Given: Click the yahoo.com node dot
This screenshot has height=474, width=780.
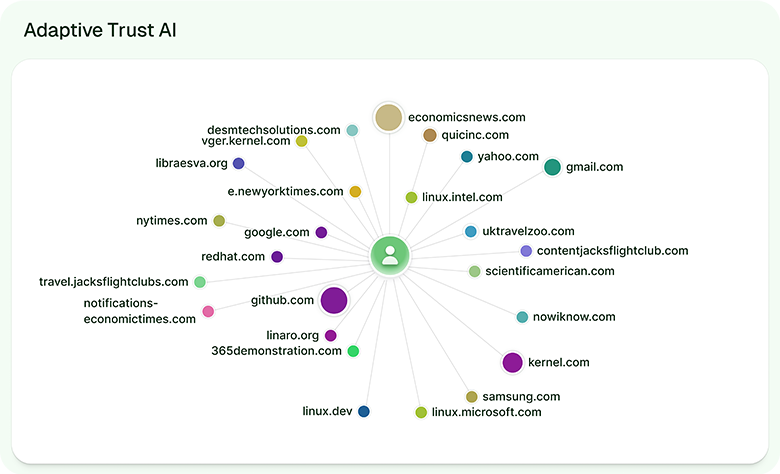Looking at the screenshot, I should [467, 157].
